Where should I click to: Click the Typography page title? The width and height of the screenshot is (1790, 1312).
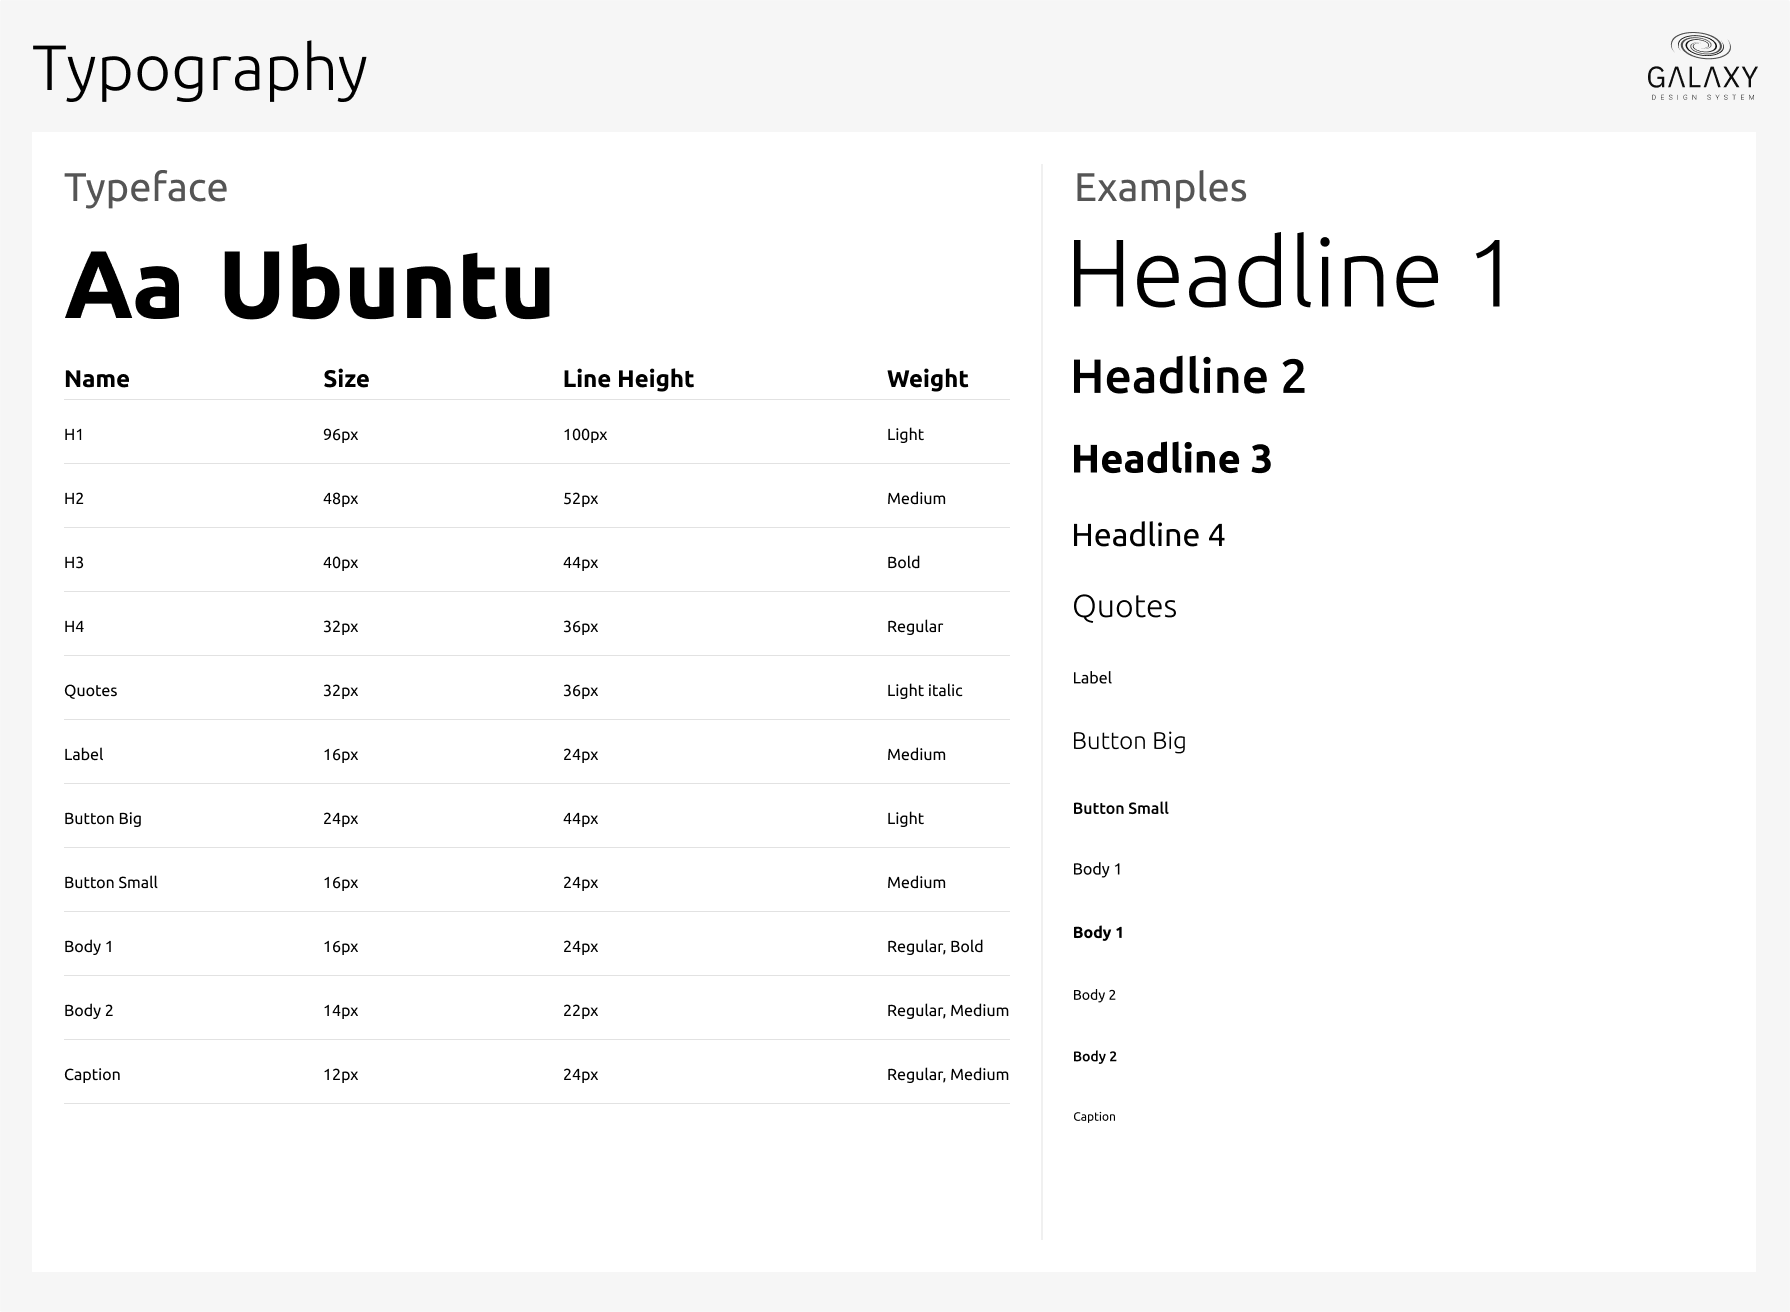click(x=200, y=70)
